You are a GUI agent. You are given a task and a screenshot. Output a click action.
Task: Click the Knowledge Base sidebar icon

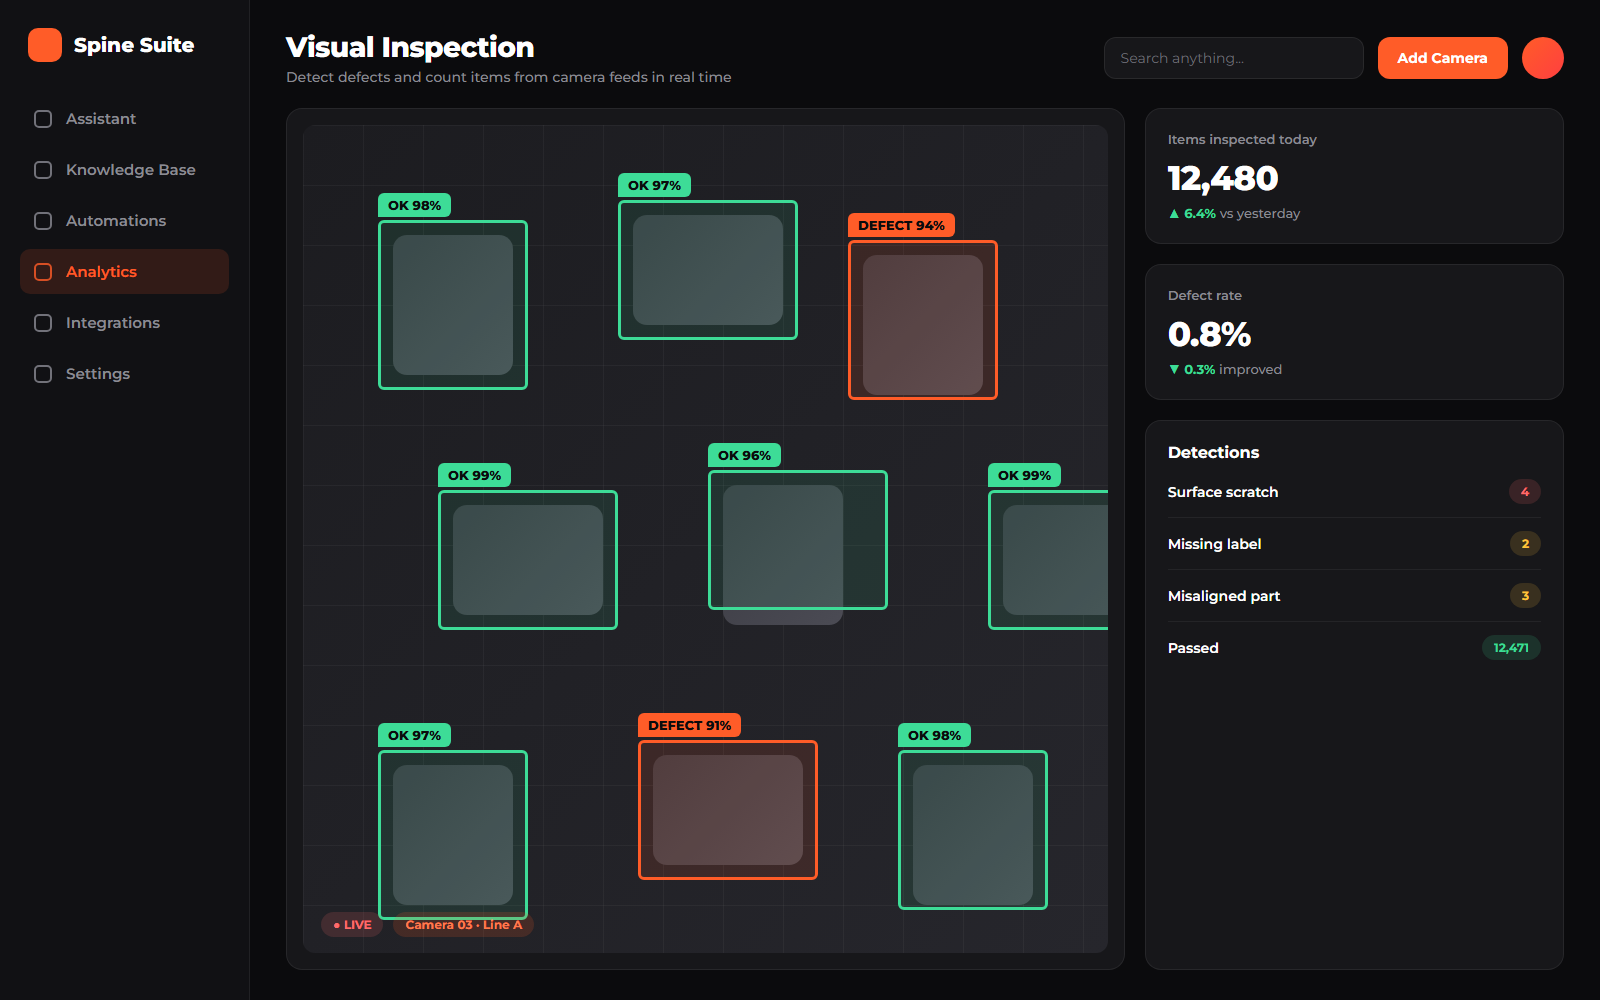click(x=43, y=170)
